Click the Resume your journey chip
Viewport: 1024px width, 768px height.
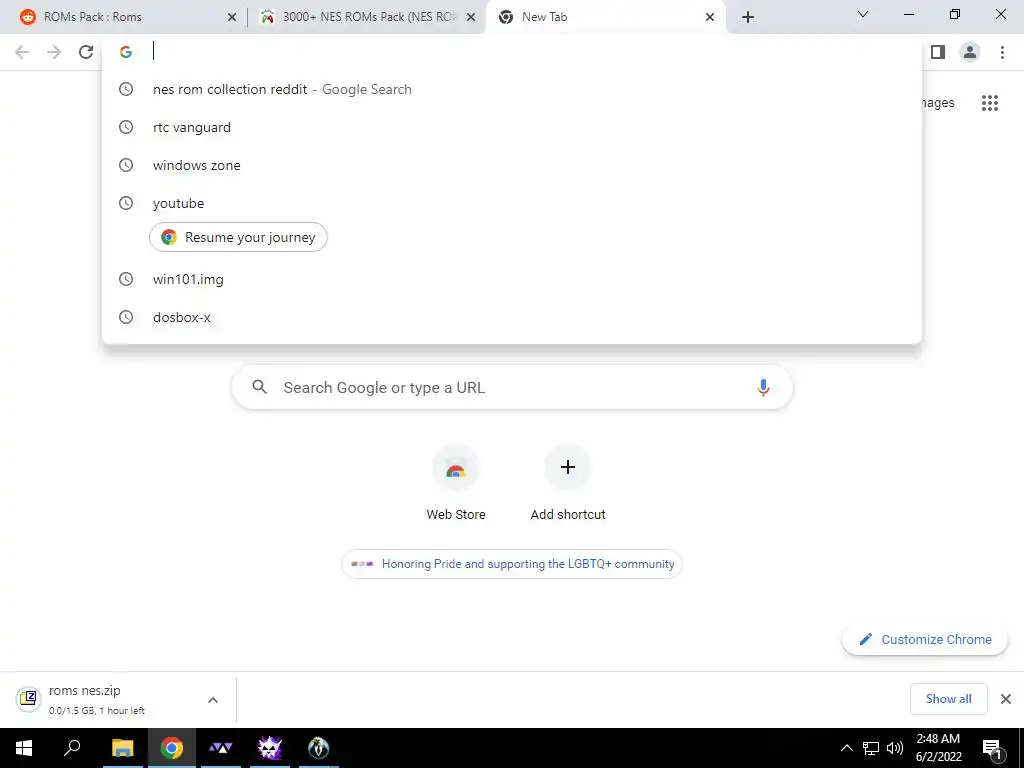point(238,237)
